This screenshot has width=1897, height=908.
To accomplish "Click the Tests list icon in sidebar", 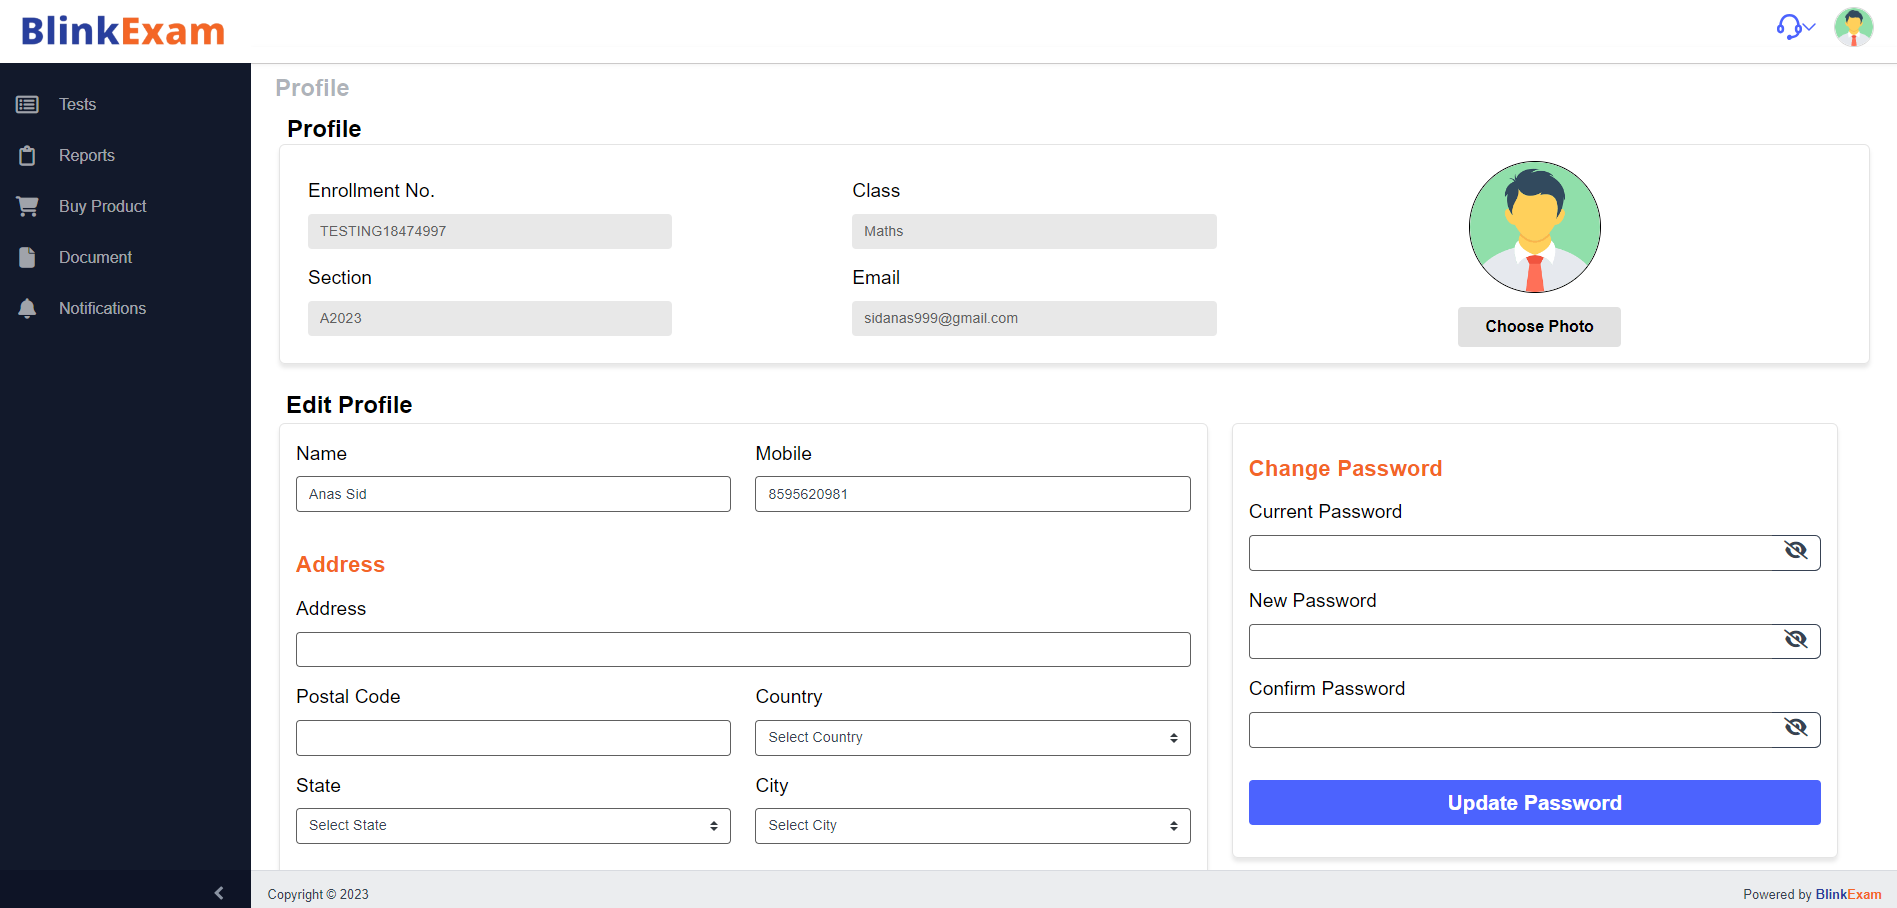I will click(x=27, y=105).
